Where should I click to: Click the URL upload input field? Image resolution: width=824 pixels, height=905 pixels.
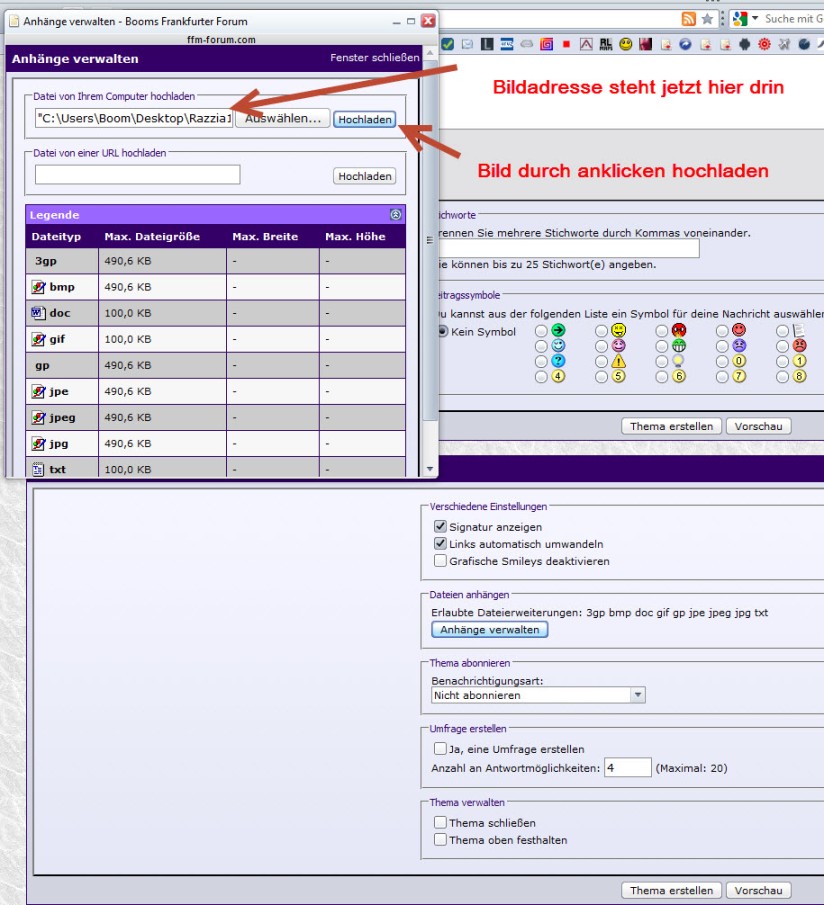point(138,175)
